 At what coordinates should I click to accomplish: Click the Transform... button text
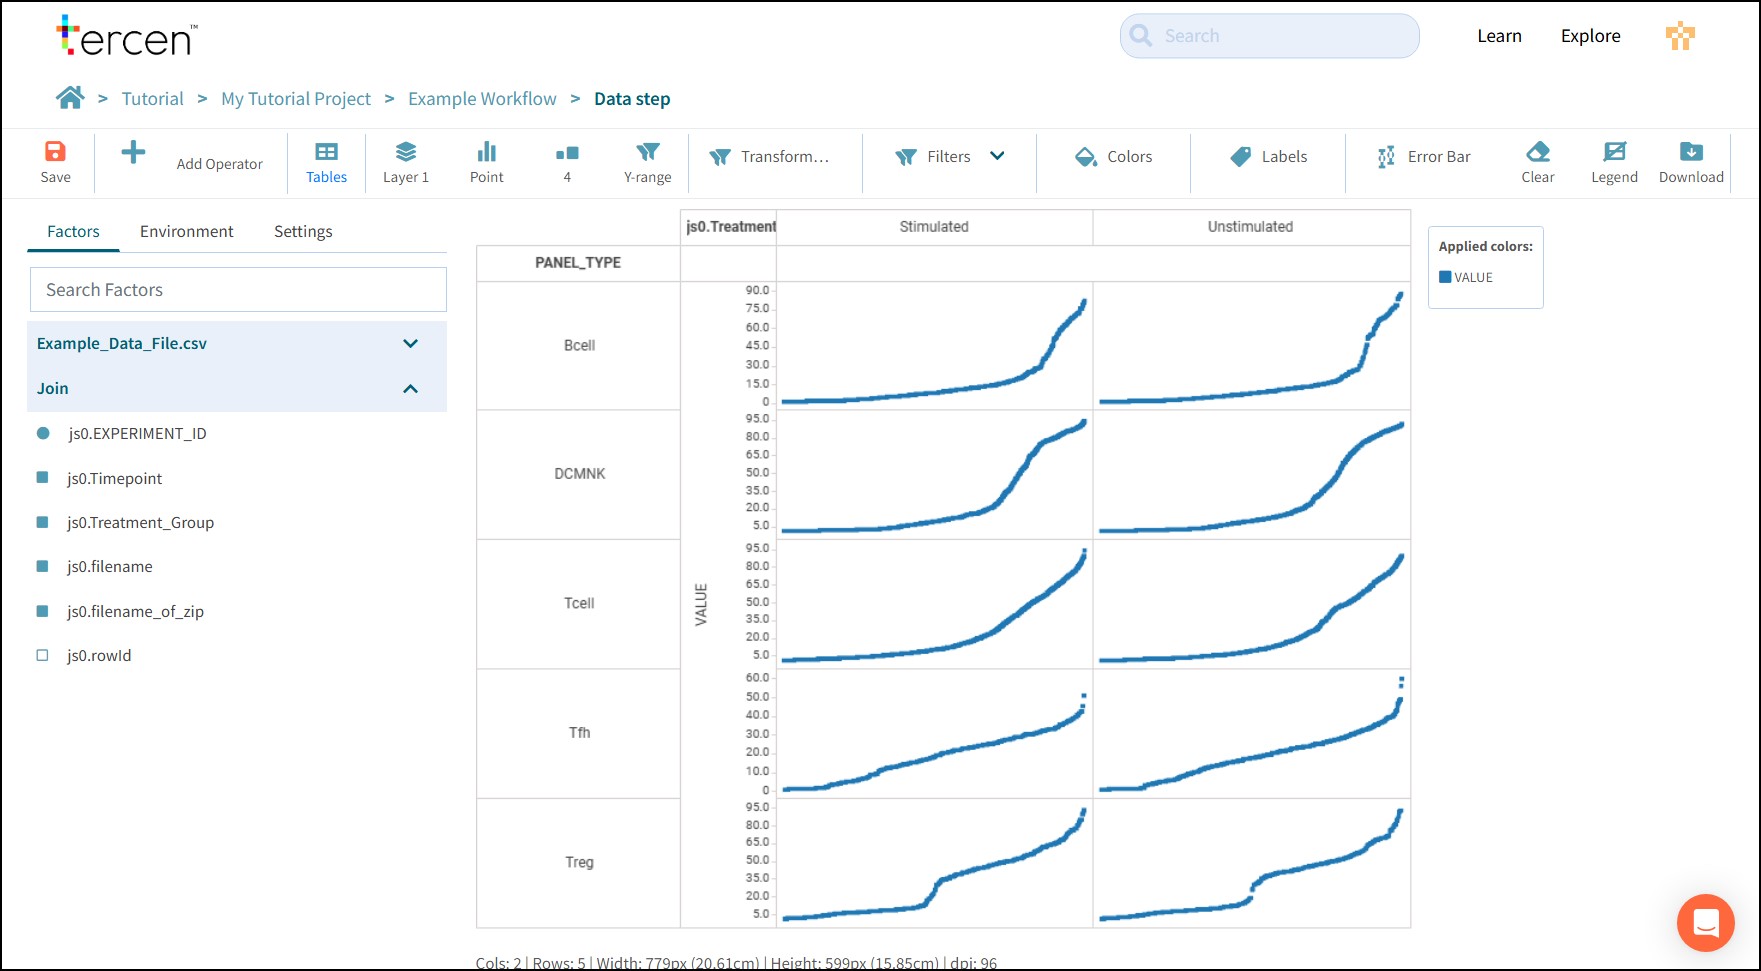point(785,156)
